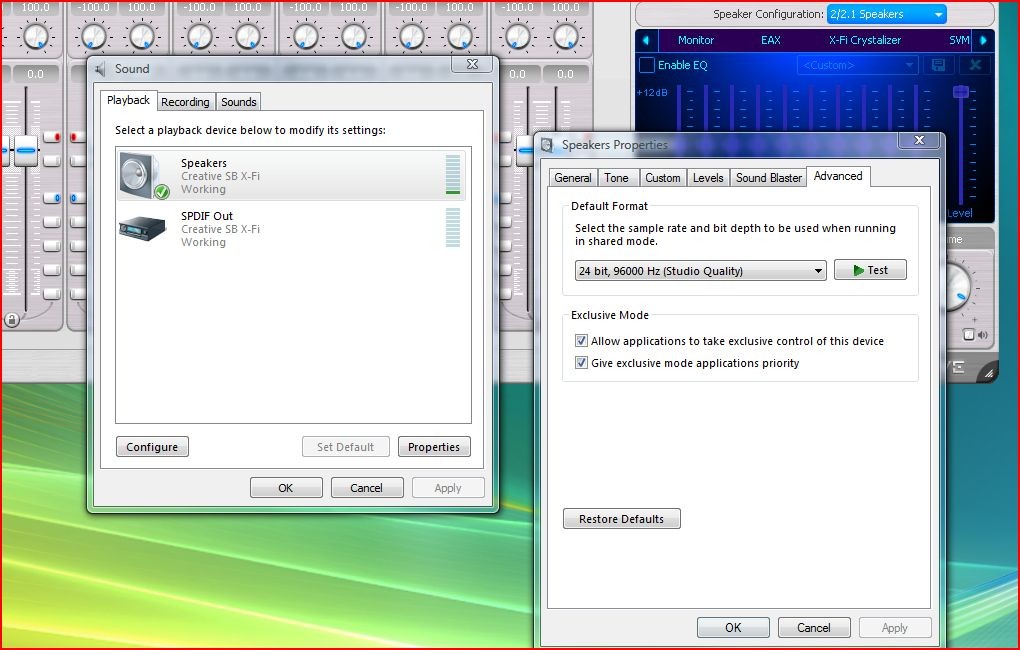Click the Restore Defaults button
The width and height of the screenshot is (1020, 650).
coord(621,519)
